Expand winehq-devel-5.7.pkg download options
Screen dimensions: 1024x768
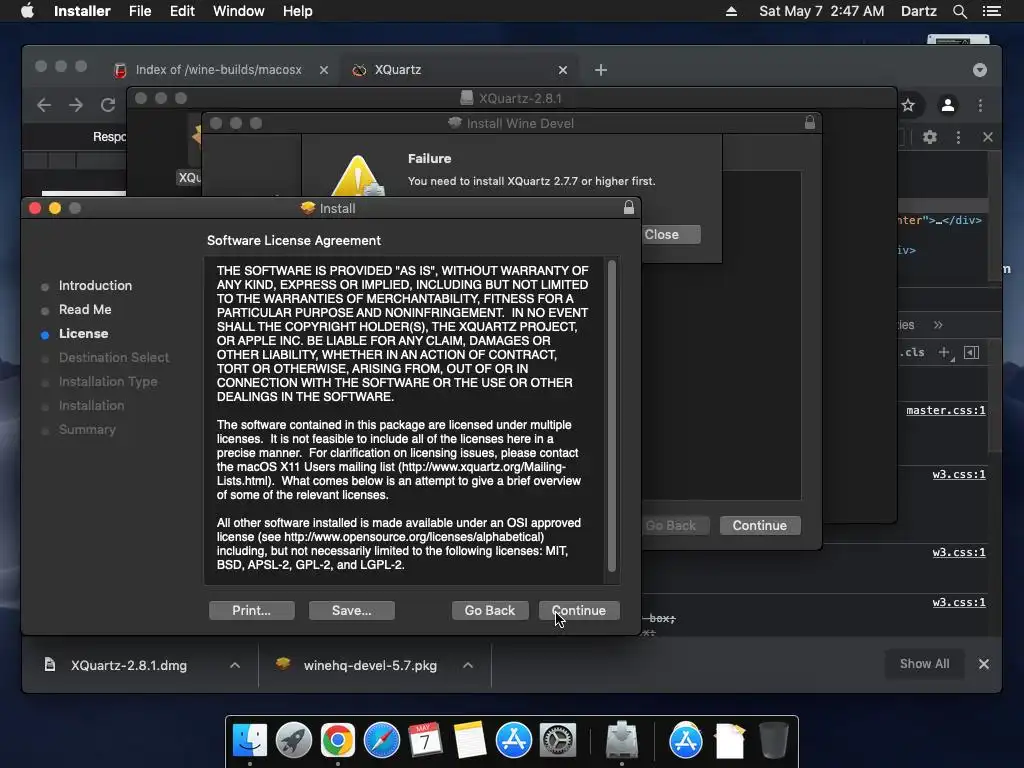468,665
